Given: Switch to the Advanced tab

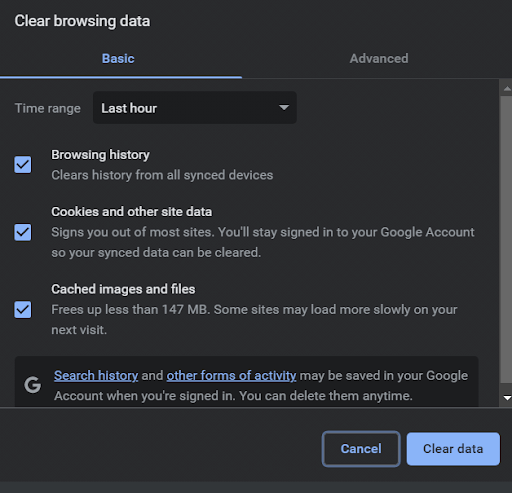Looking at the screenshot, I should coord(379,59).
